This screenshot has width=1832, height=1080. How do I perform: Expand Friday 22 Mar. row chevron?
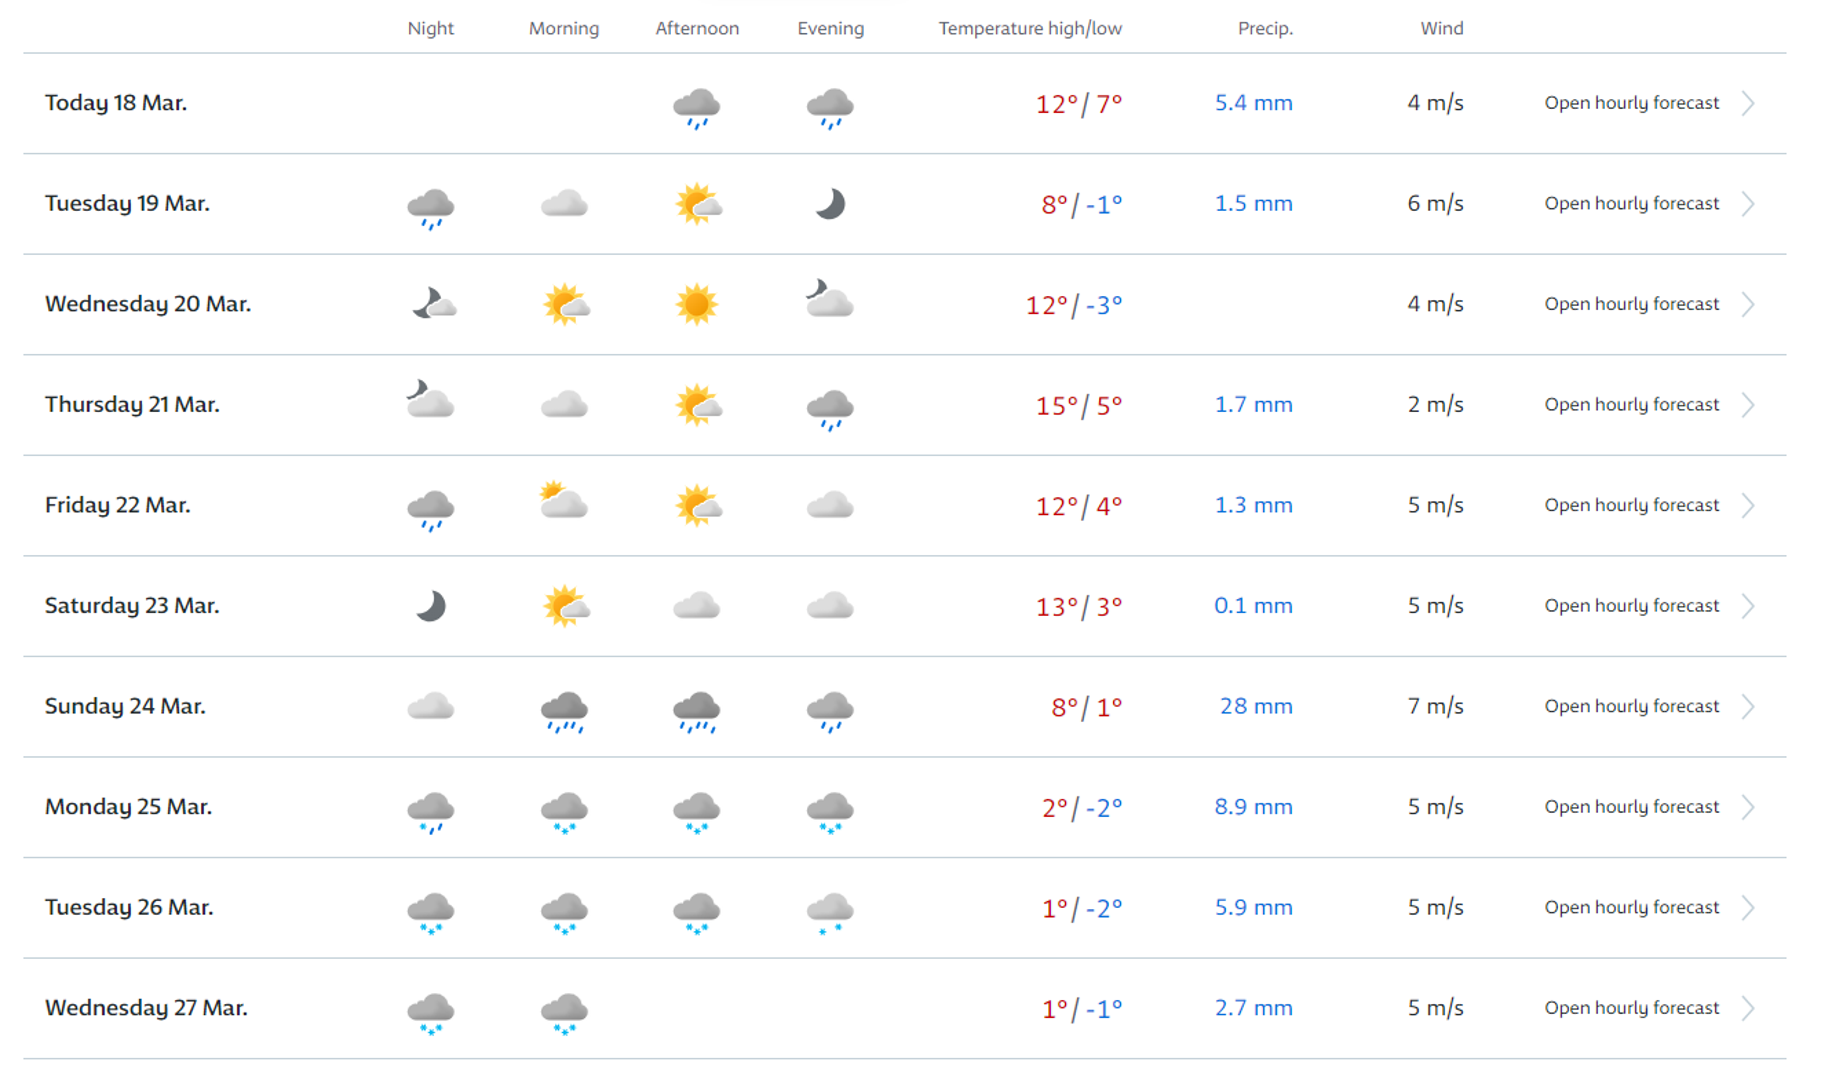1748,505
